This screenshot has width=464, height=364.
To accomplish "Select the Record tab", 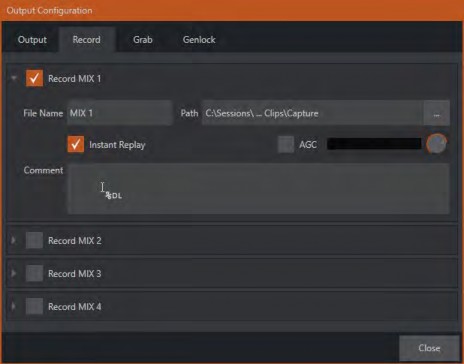I will pyautogui.click(x=87, y=40).
